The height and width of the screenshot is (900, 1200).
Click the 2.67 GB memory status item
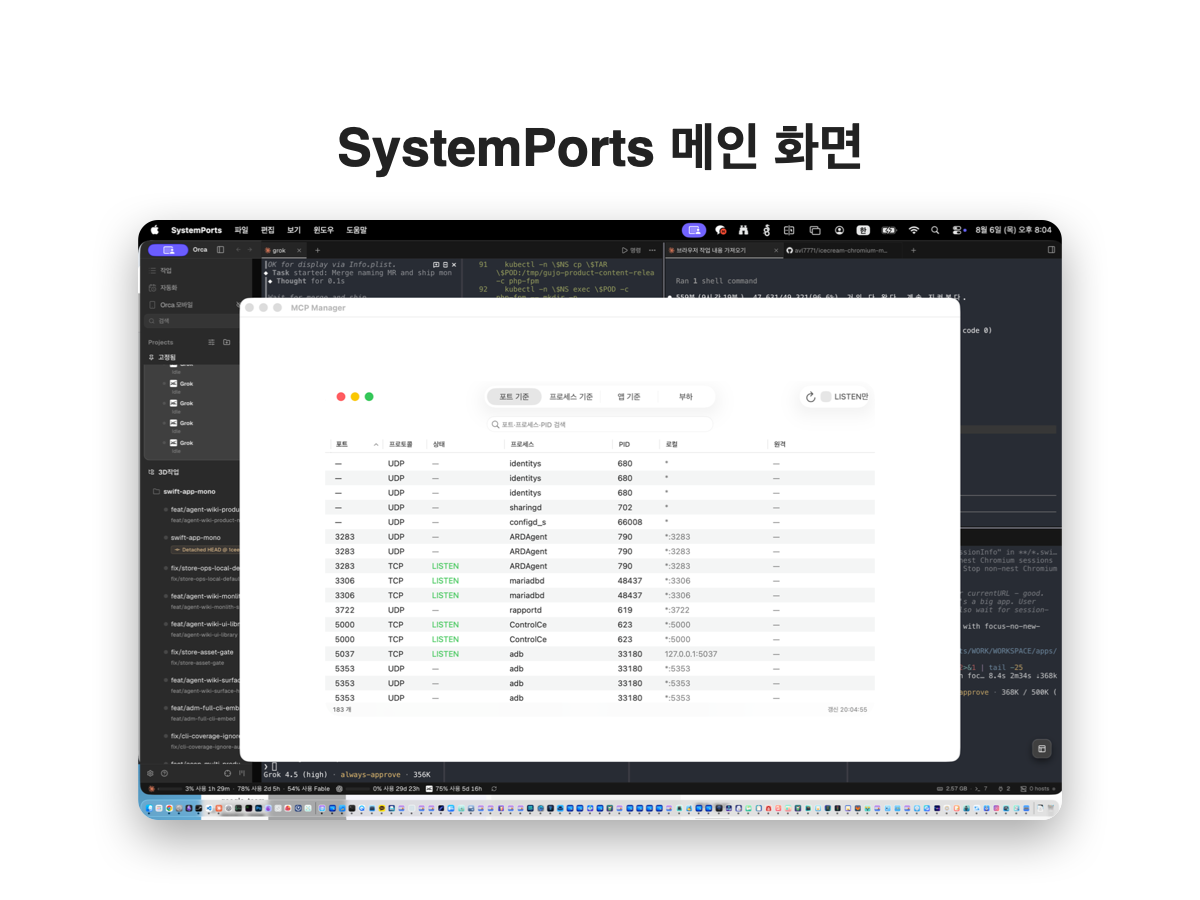point(951,788)
